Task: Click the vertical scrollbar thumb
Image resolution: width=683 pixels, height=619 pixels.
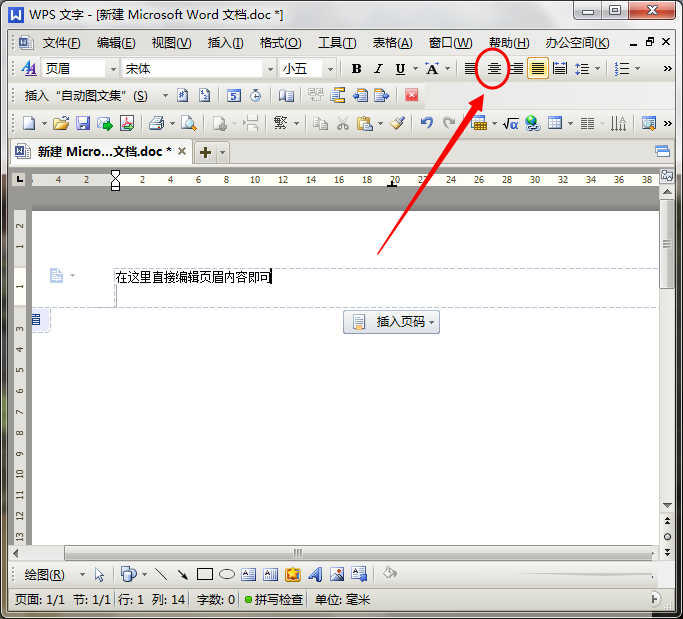Action: [x=666, y=244]
